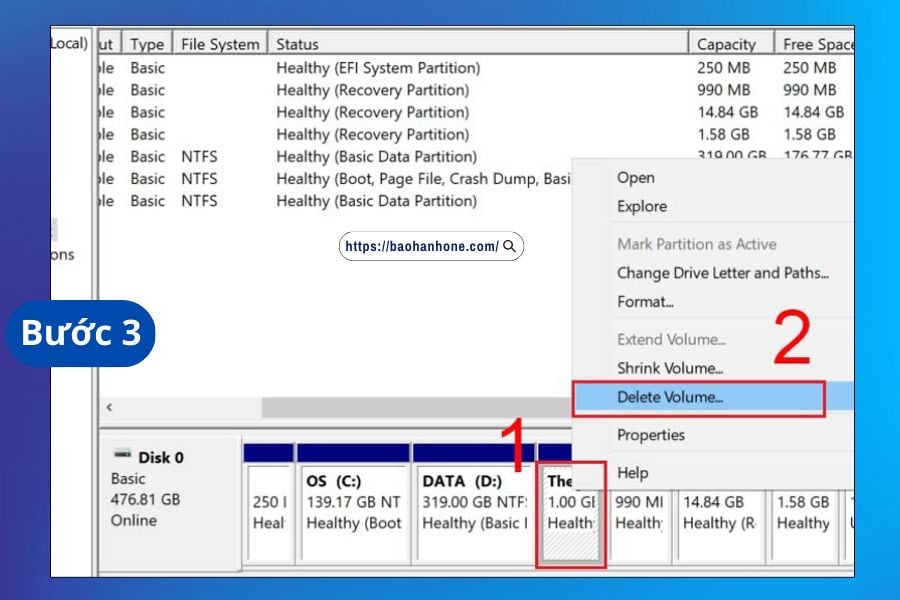Select the 14.84 GB recovery partition block

(720, 510)
